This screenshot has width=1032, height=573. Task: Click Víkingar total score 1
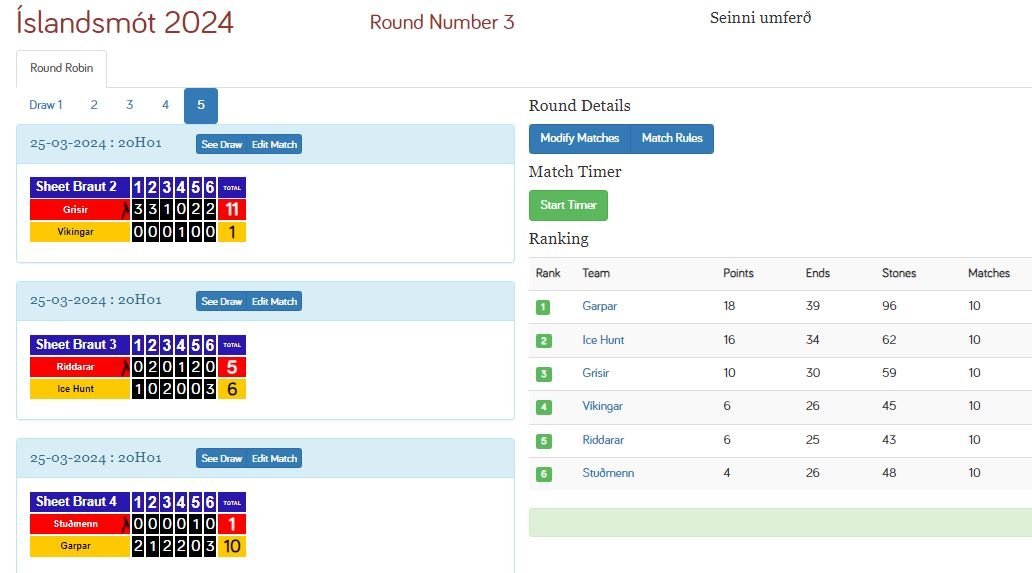[232, 232]
